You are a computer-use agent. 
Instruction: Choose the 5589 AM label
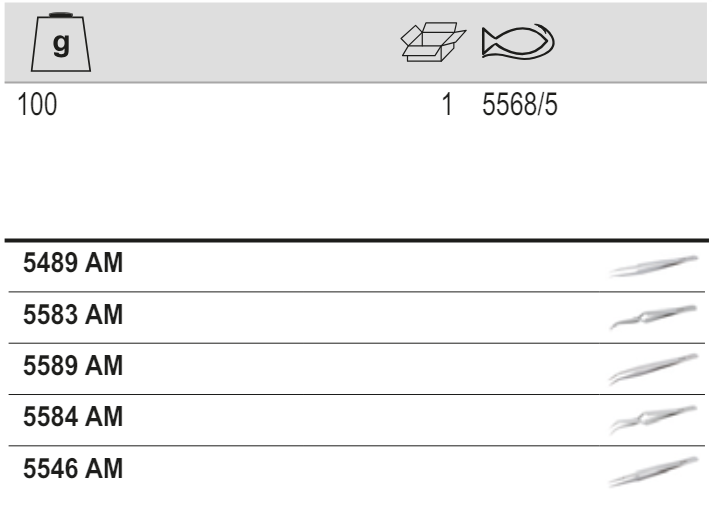(71, 367)
